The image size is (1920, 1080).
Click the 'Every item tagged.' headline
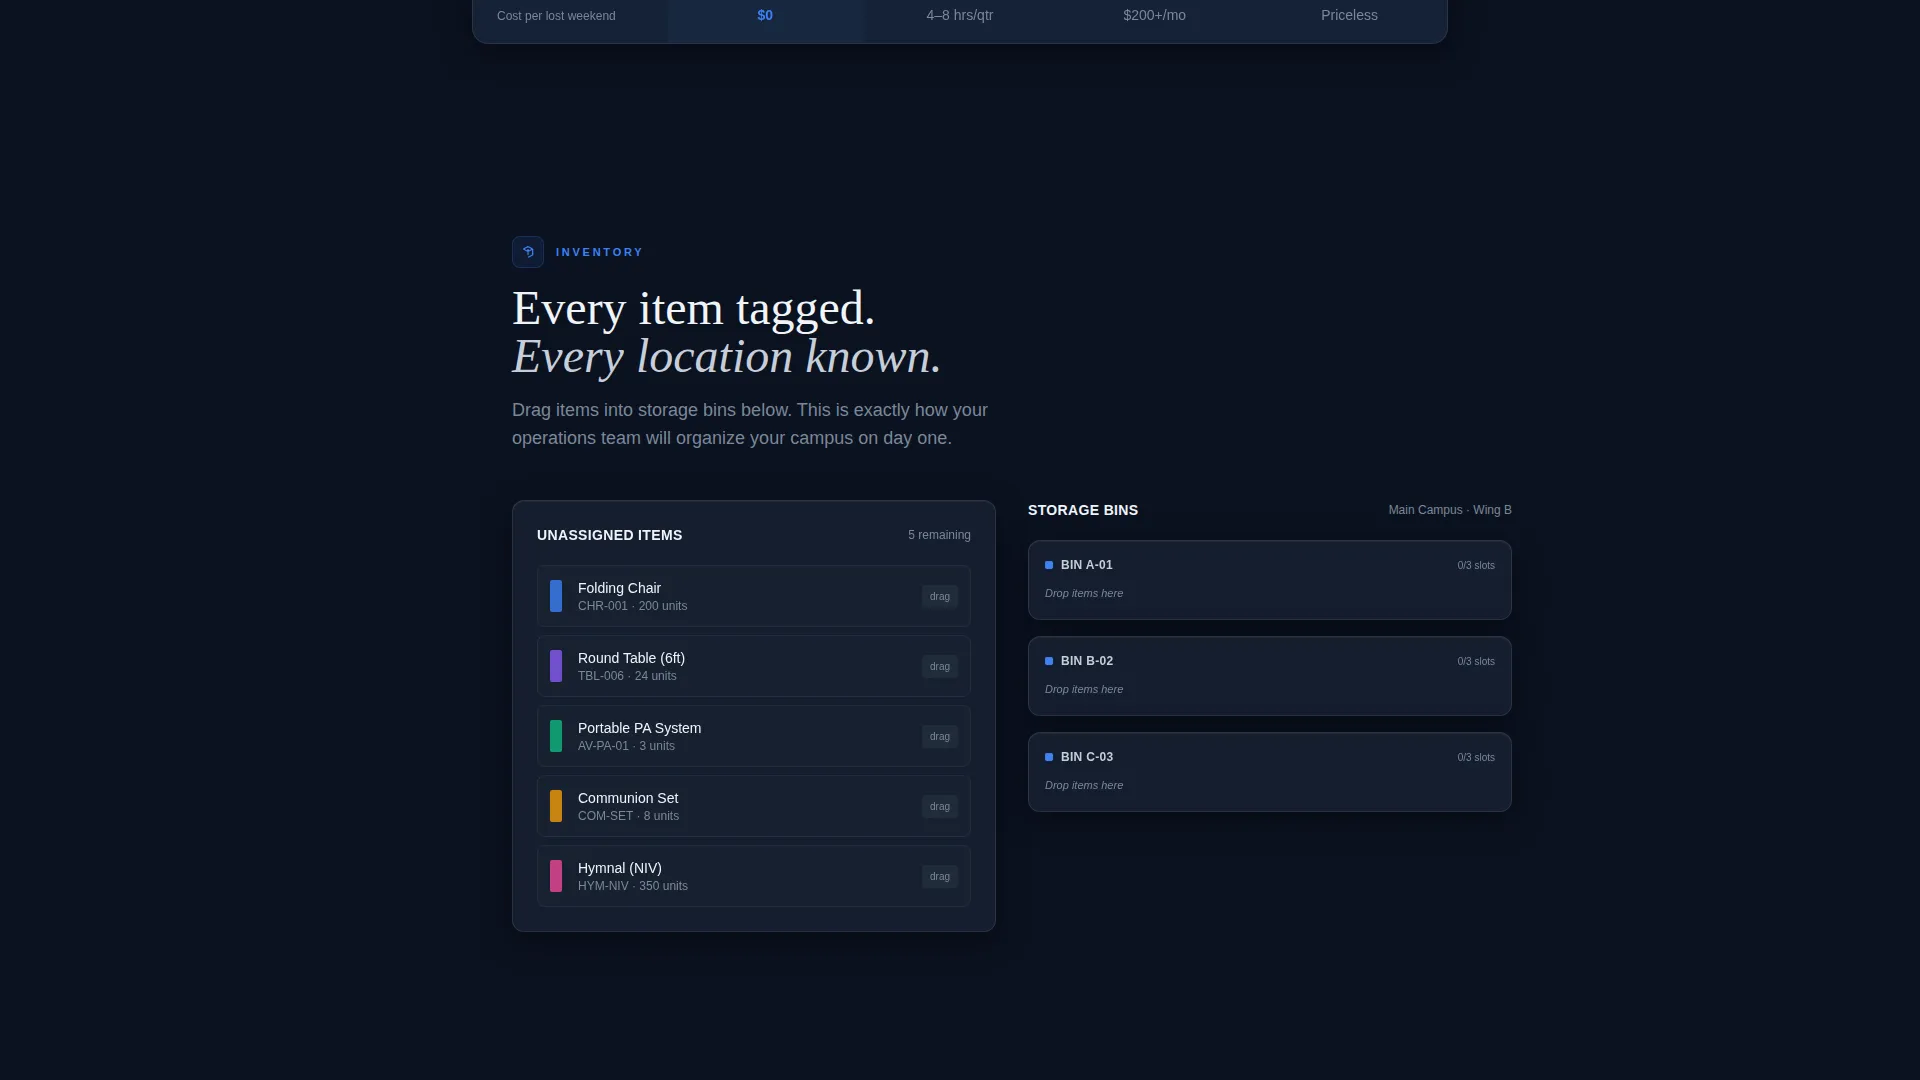[x=694, y=308]
